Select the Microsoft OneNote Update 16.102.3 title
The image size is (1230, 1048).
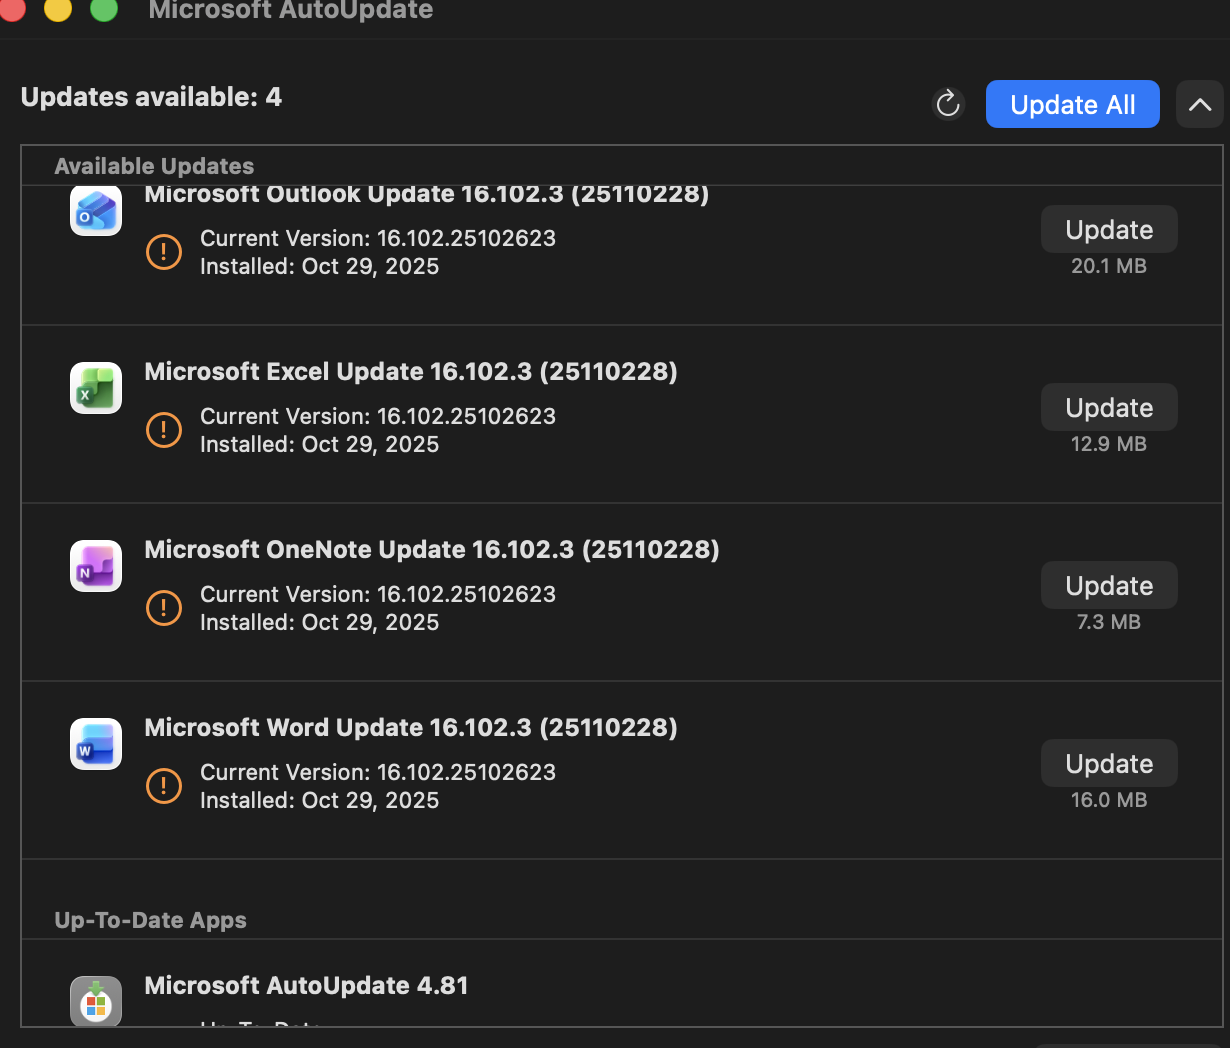tap(432, 550)
